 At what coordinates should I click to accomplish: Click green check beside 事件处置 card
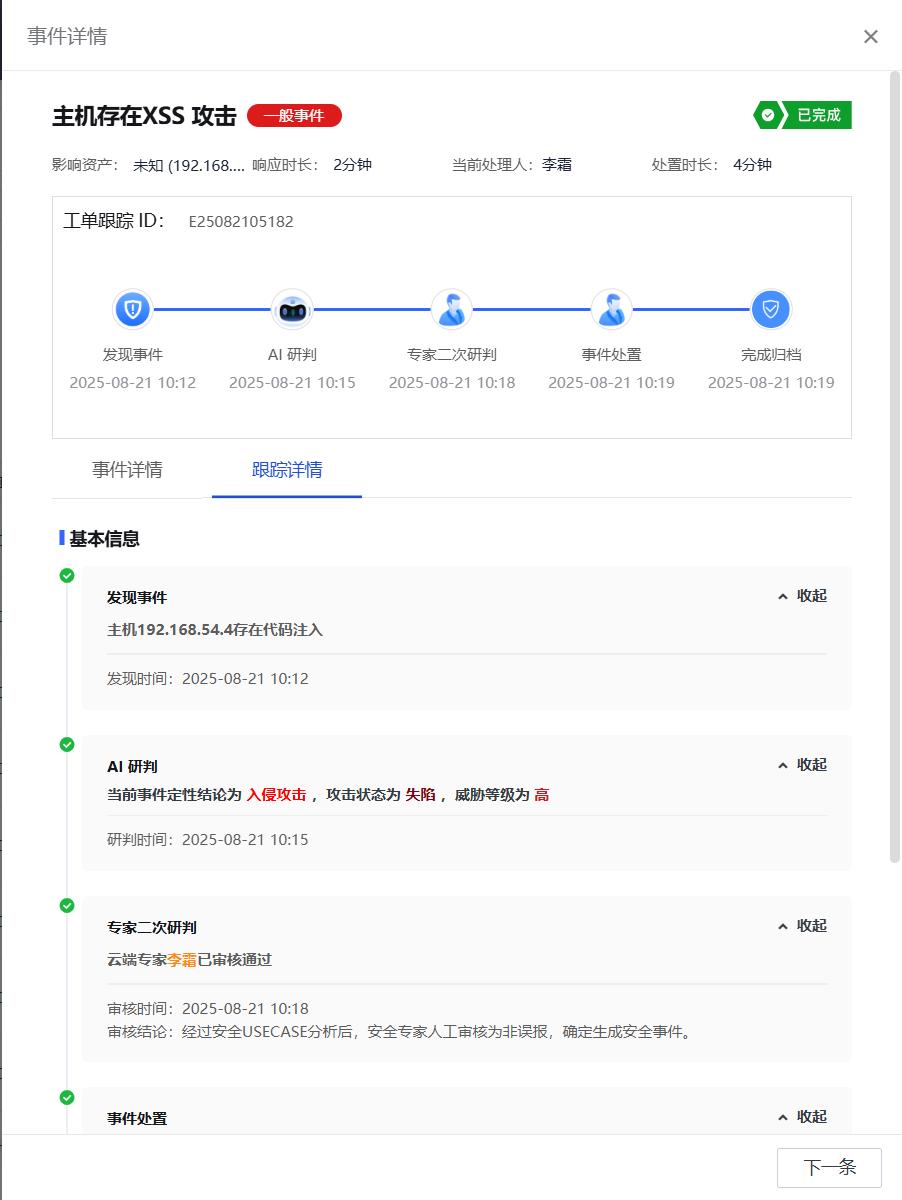pos(67,1097)
